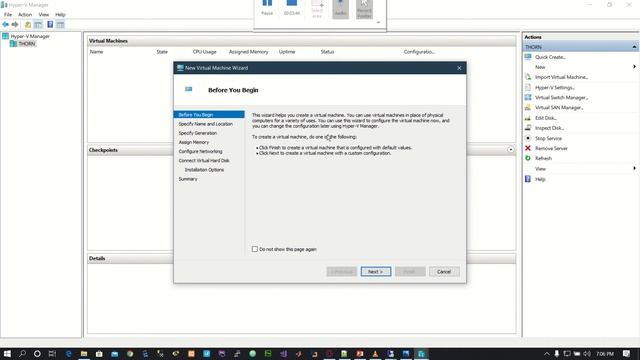640x360 pixels.
Task: Open the Action Center notification icon
Action: (627, 353)
